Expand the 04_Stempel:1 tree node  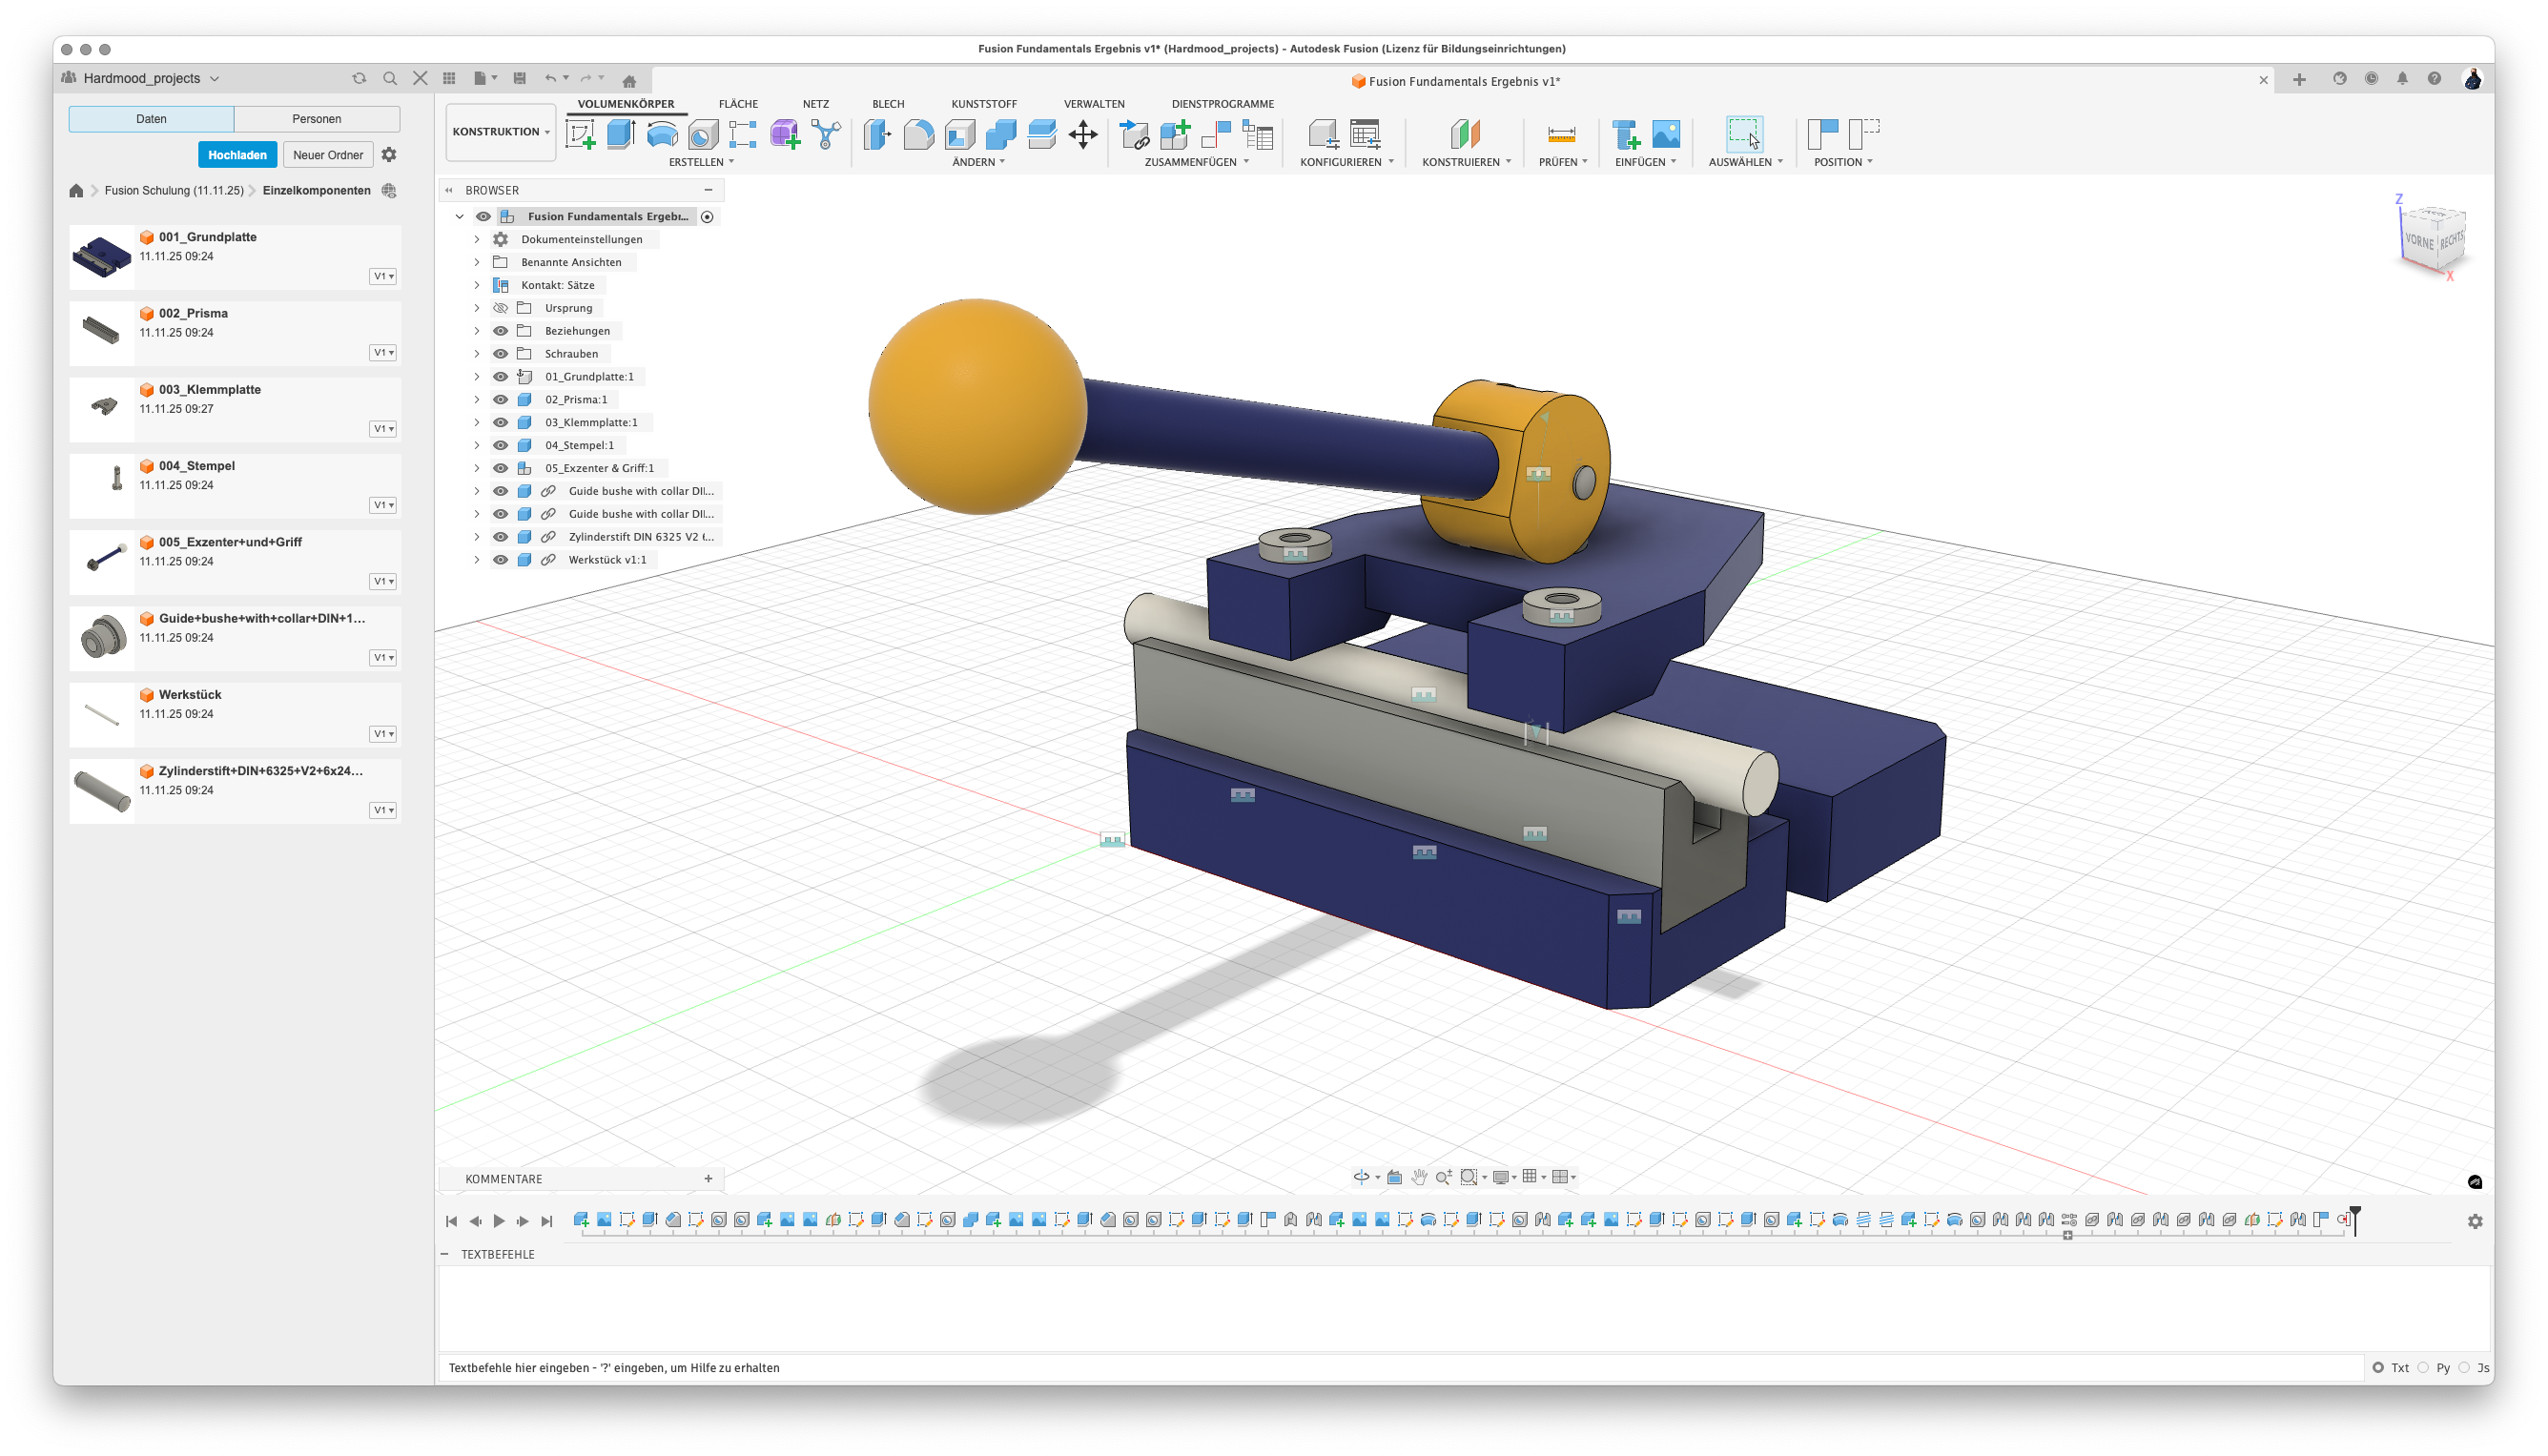477,446
